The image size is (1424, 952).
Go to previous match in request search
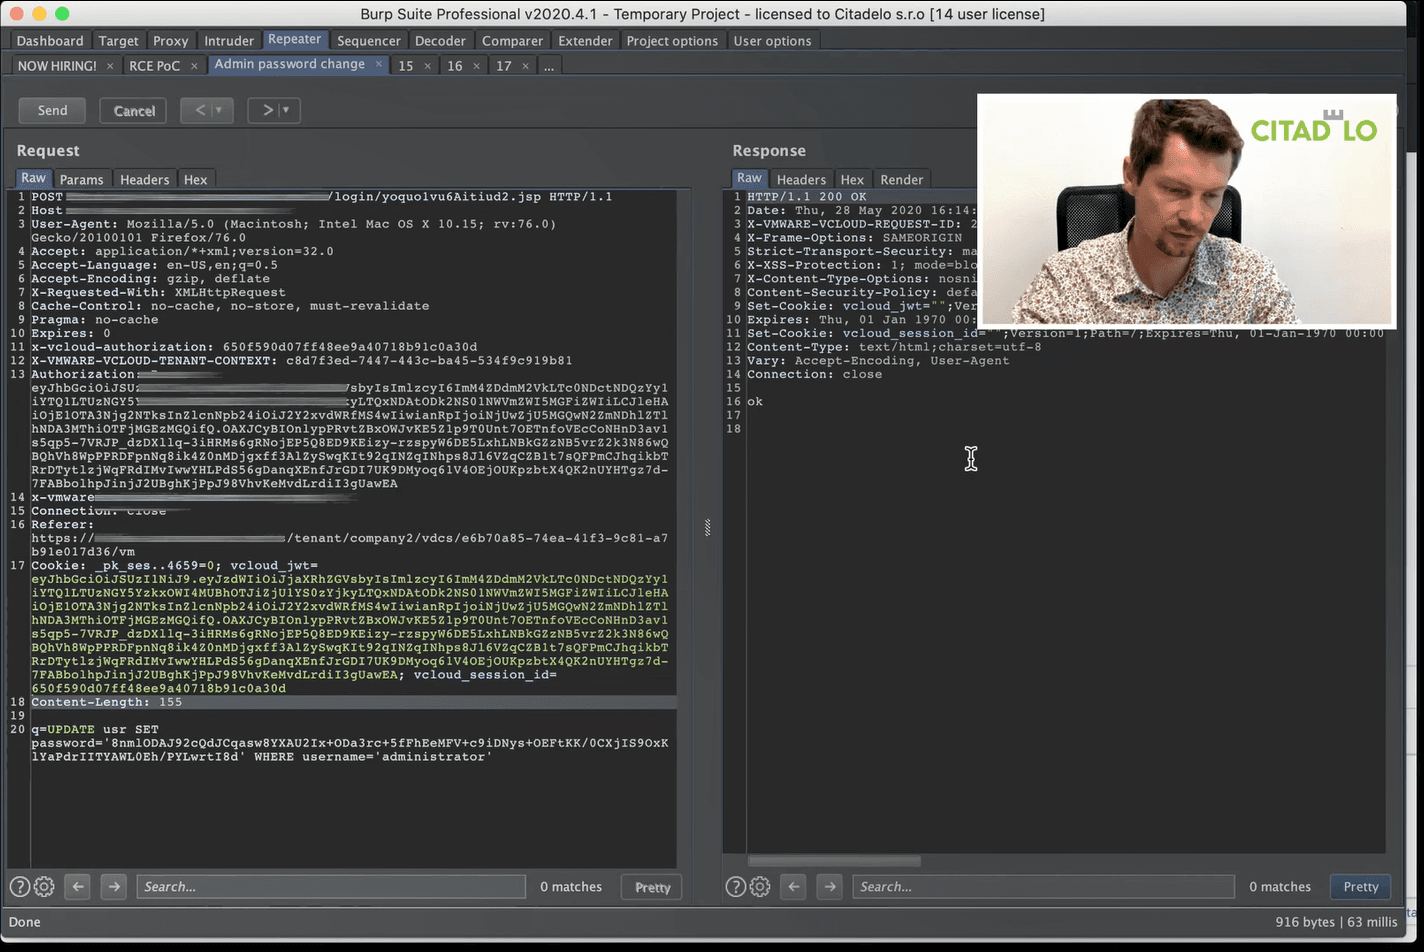click(78, 886)
